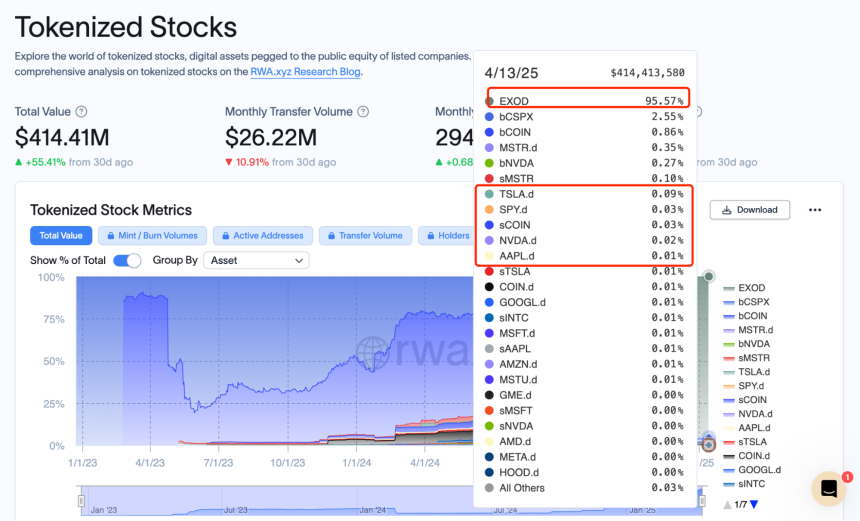The image size is (860, 521).
Task: Toggle bCOIN series in chart legend
Action: (745, 316)
